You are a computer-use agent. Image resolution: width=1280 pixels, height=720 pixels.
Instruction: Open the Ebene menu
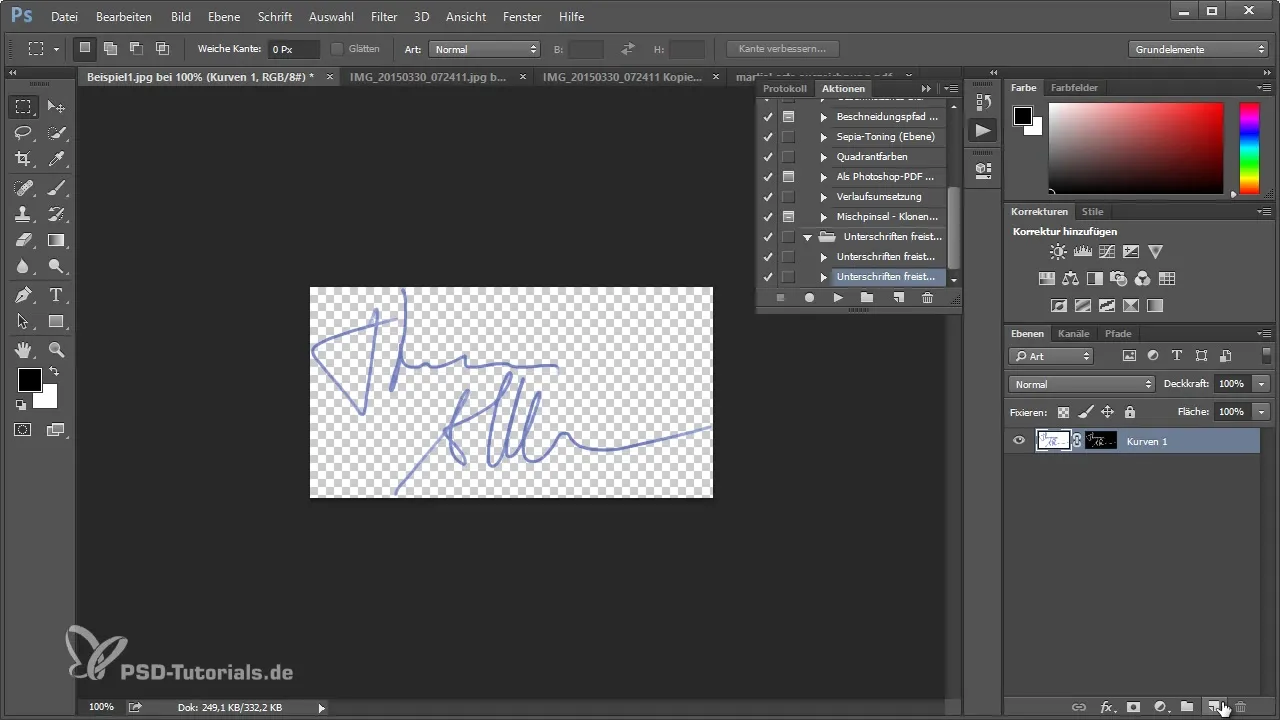click(x=224, y=17)
